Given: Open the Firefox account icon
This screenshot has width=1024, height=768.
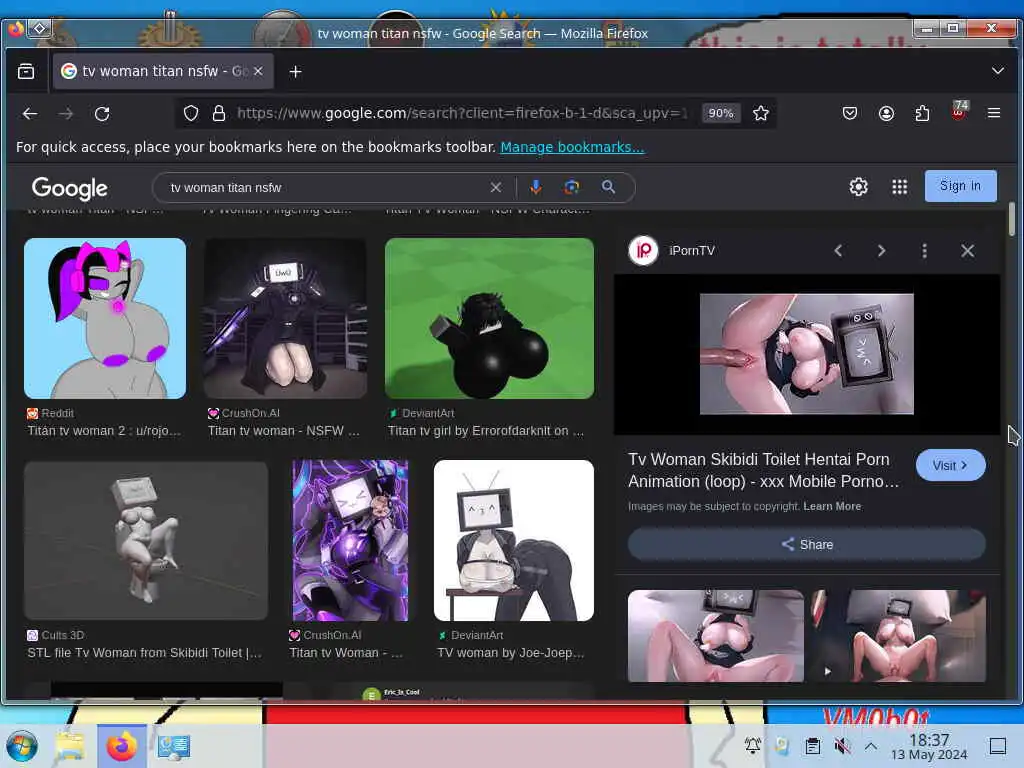Looking at the screenshot, I should tap(886, 113).
